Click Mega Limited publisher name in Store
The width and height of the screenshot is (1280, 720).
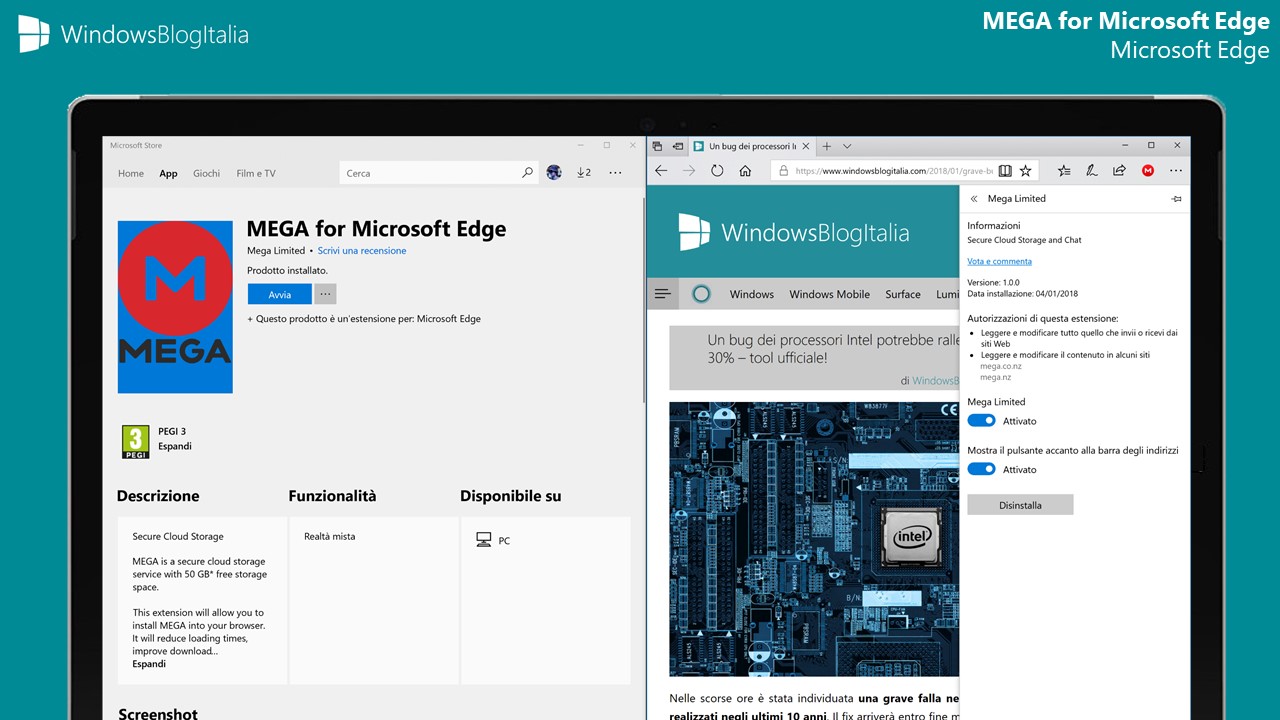pyautogui.click(x=276, y=251)
